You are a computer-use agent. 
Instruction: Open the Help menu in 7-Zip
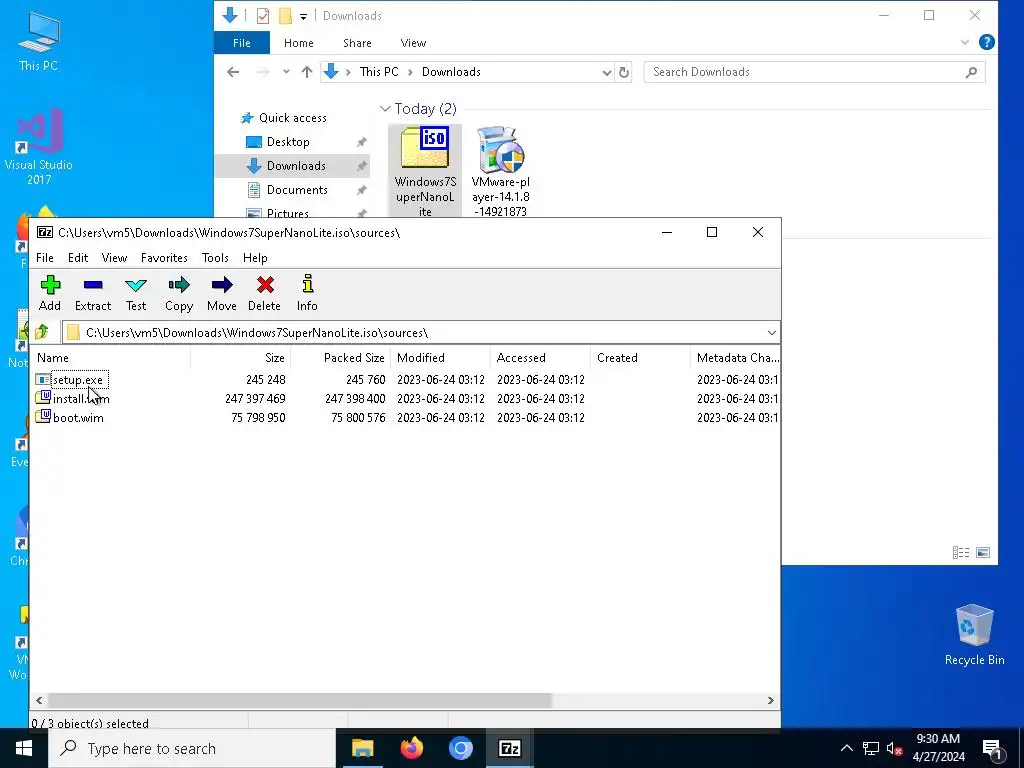[255, 257]
